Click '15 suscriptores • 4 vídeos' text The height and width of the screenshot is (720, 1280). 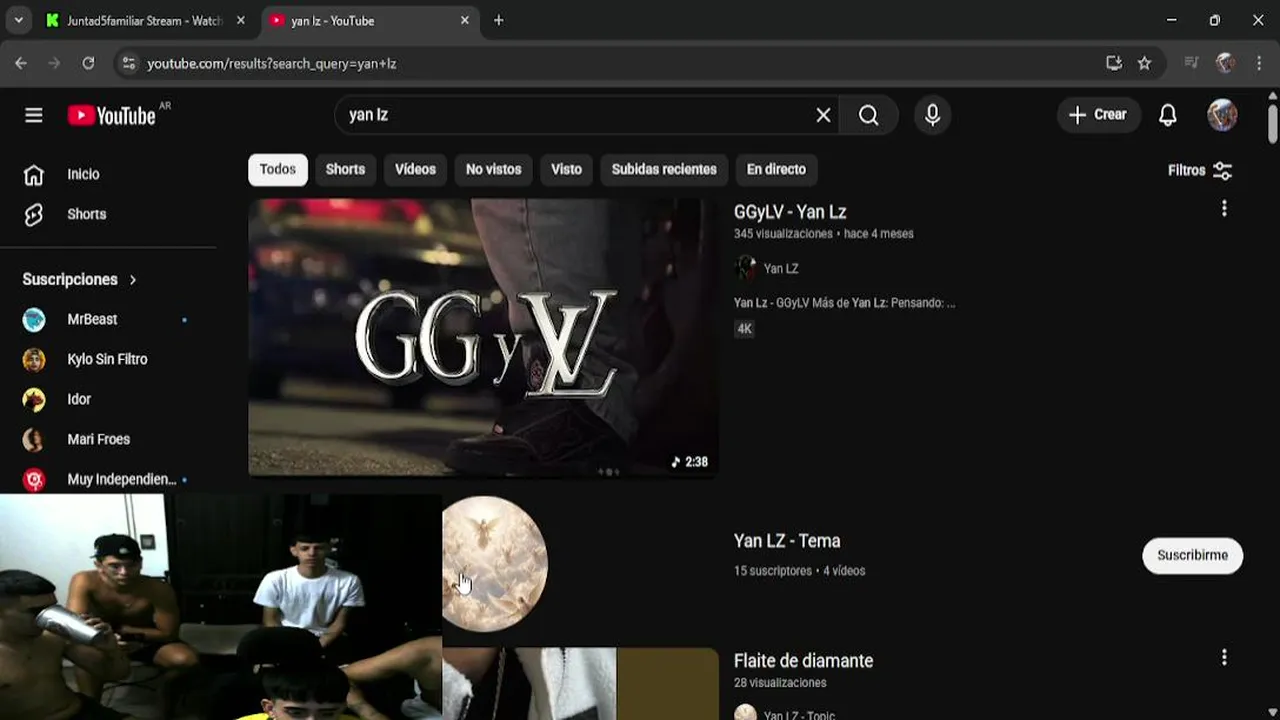point(800,571)
